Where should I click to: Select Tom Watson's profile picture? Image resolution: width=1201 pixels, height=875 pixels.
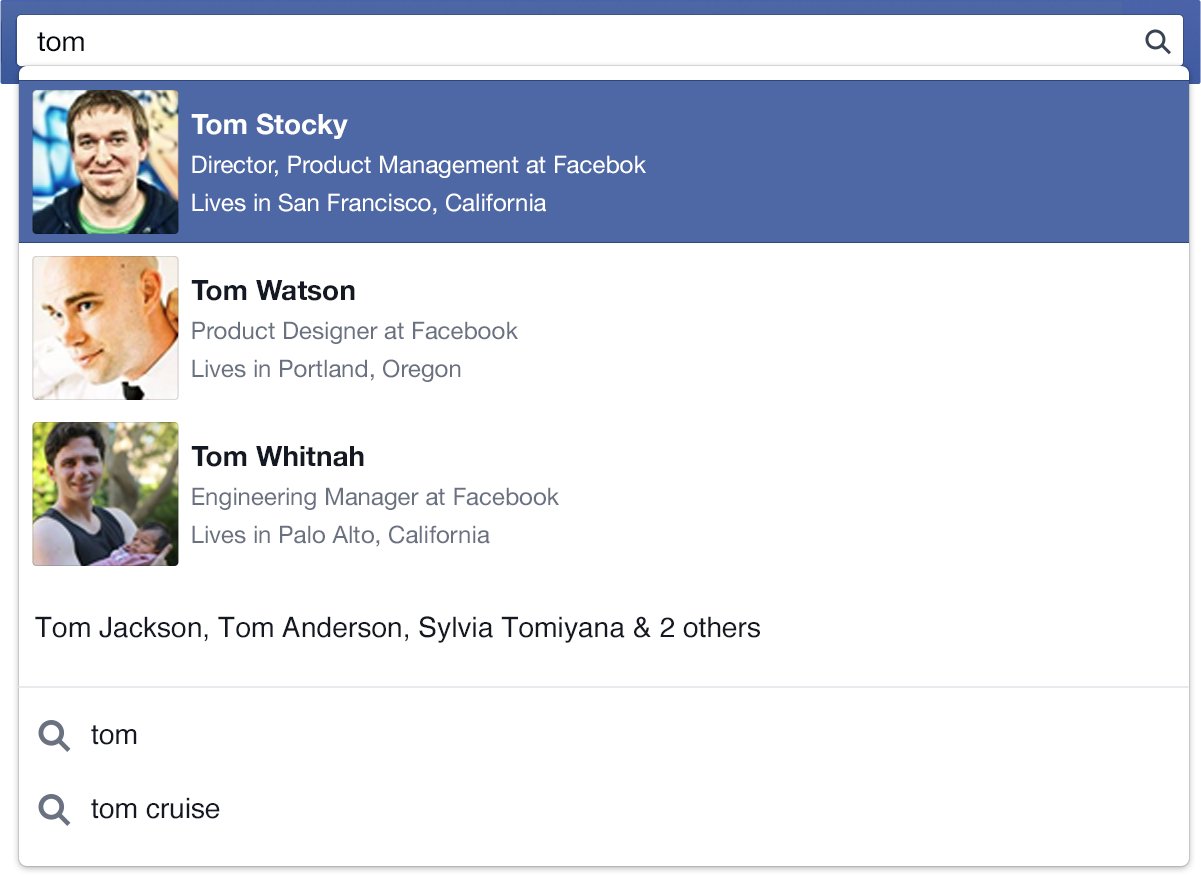pos(105,328)
